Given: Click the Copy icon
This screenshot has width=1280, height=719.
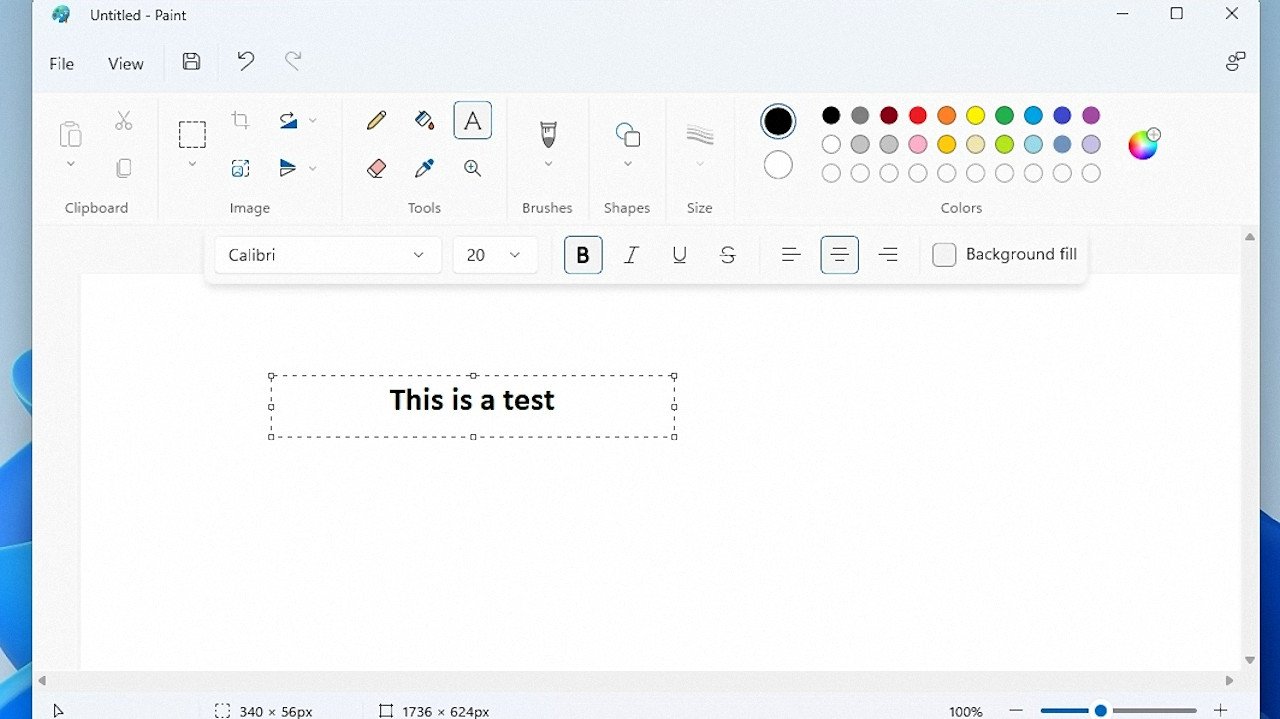Looking at the screenshot, I should click(123, 168).
